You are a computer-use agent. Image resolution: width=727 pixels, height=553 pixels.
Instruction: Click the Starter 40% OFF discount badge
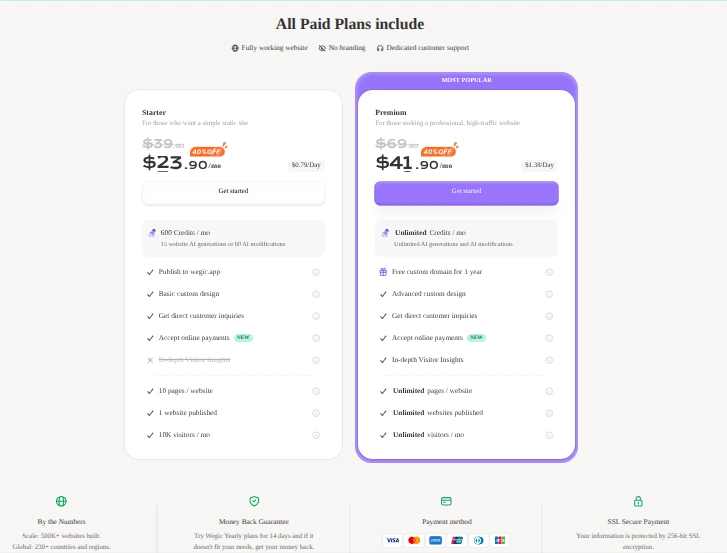208,151
